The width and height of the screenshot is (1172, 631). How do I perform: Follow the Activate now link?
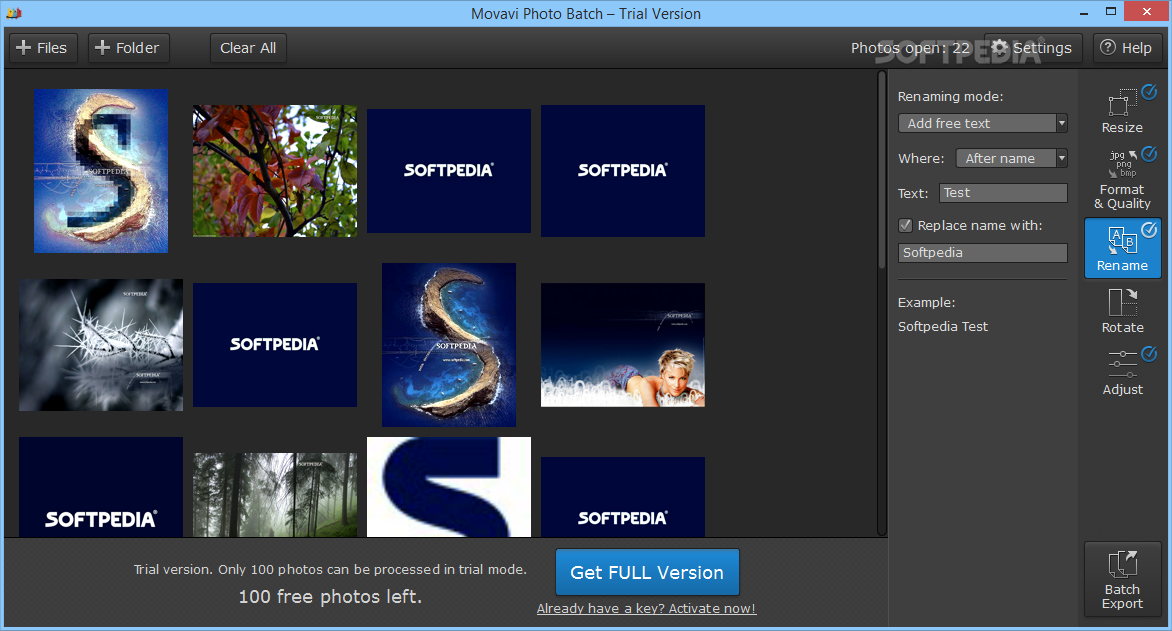tap(647, 609)
